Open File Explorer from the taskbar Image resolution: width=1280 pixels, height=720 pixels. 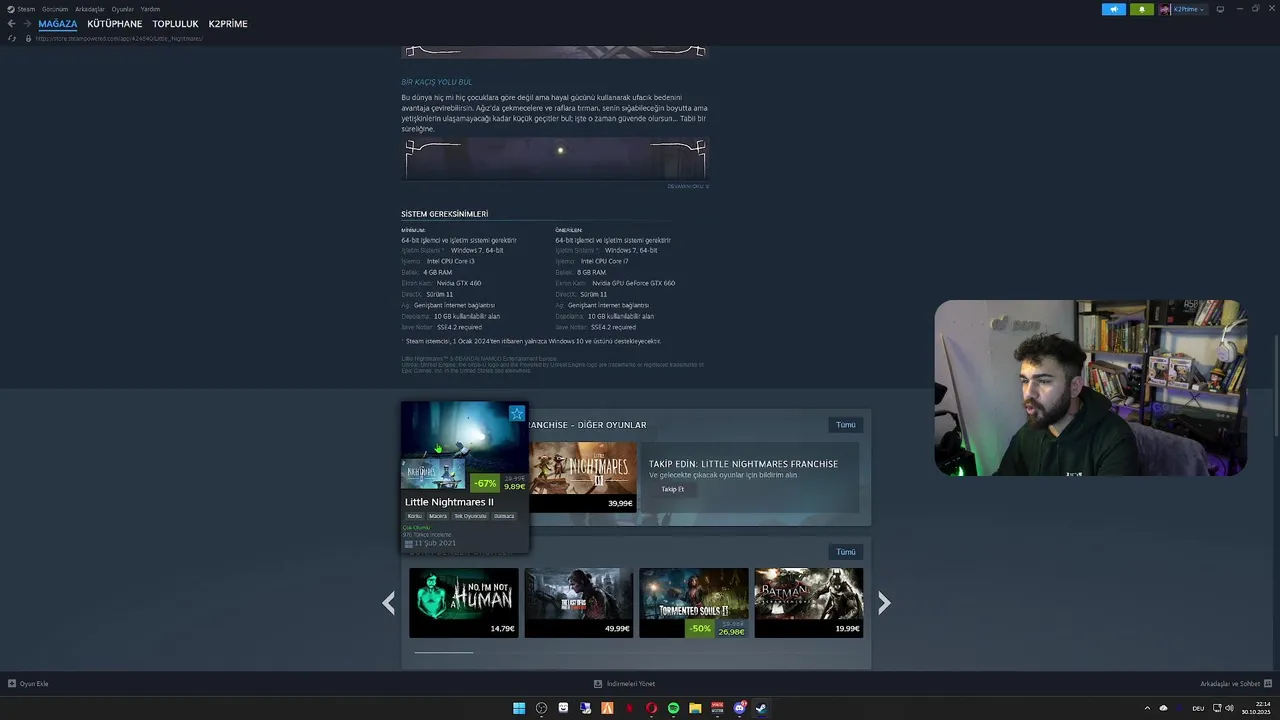coord(695,708)
